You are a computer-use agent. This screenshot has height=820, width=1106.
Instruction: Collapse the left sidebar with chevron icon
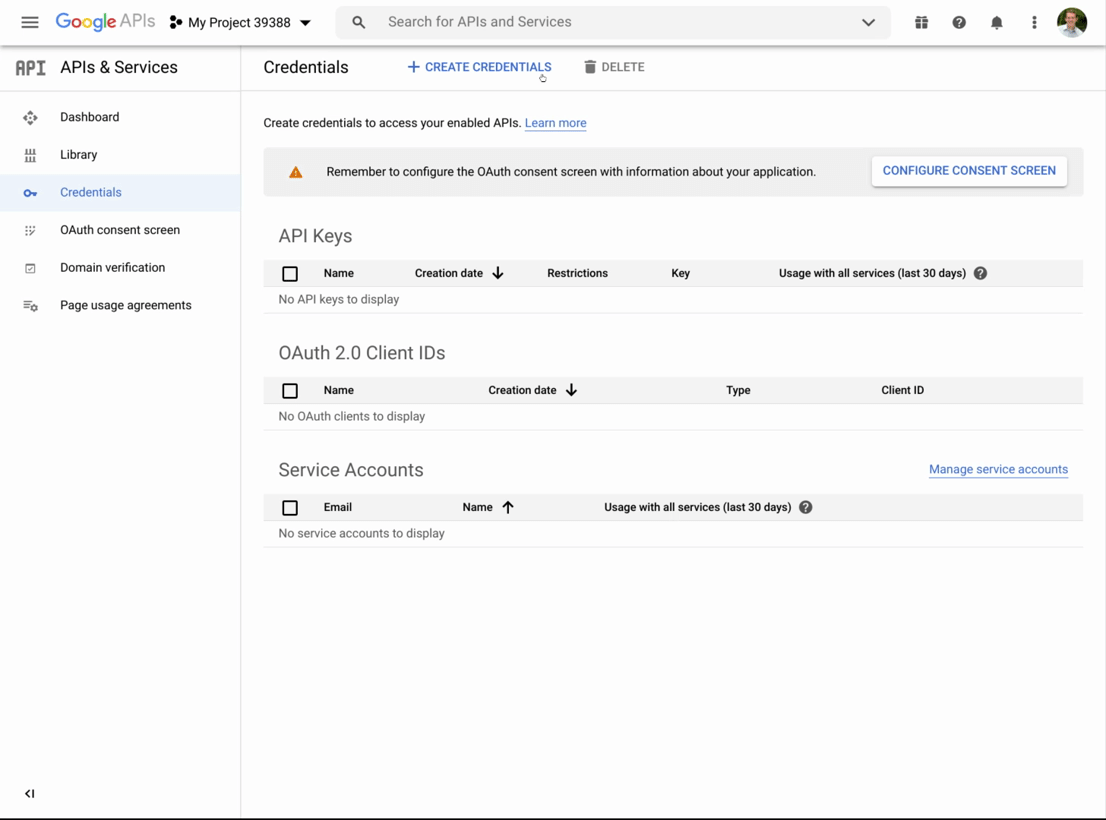pyautogui.click(x=29, y=794)
